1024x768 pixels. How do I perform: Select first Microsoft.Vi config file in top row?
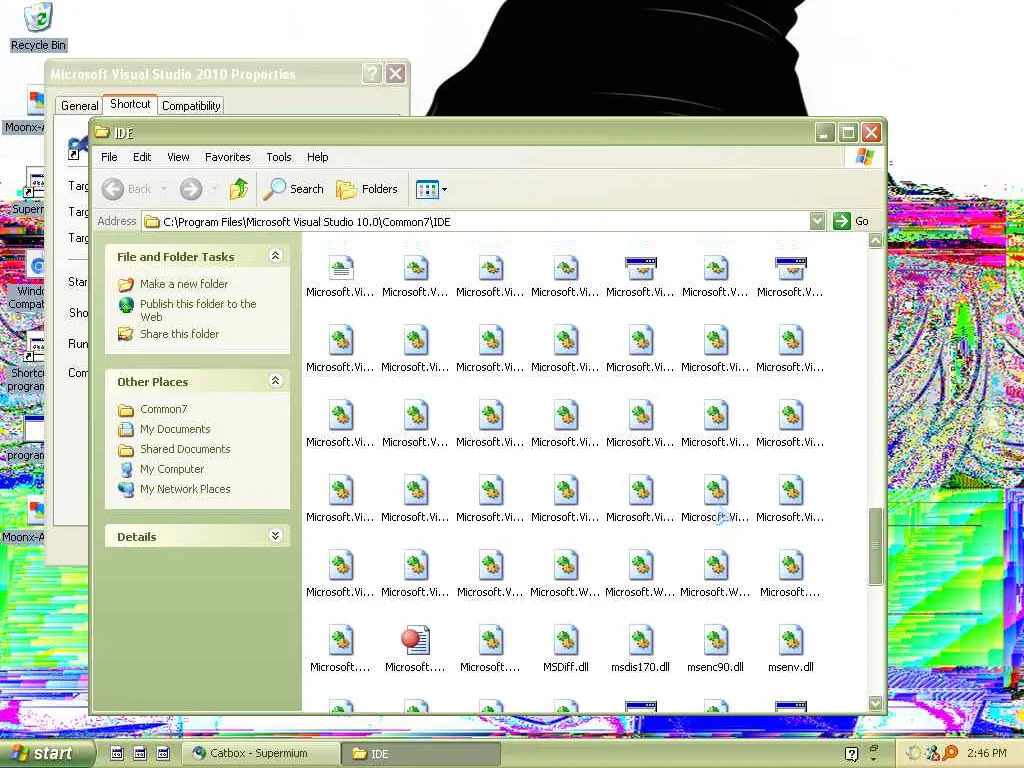[x=340, y=268]
